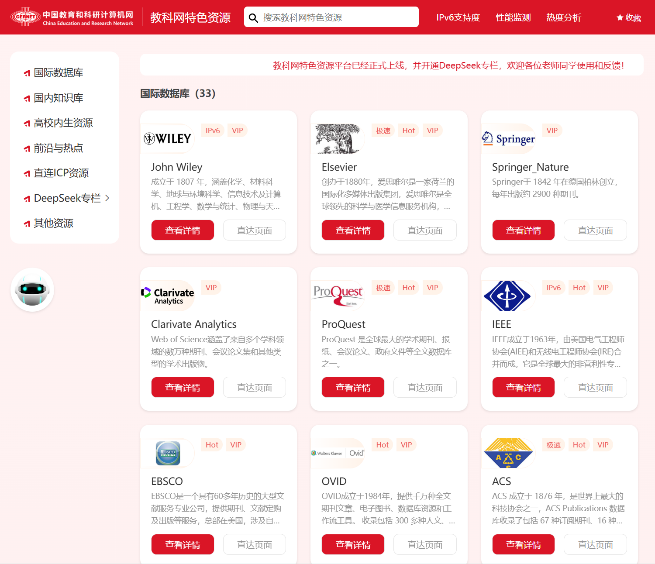Click the IPv6 tag on IEEE card
Image resolution: width=655 pixels, height=564 pixels.
553,287
